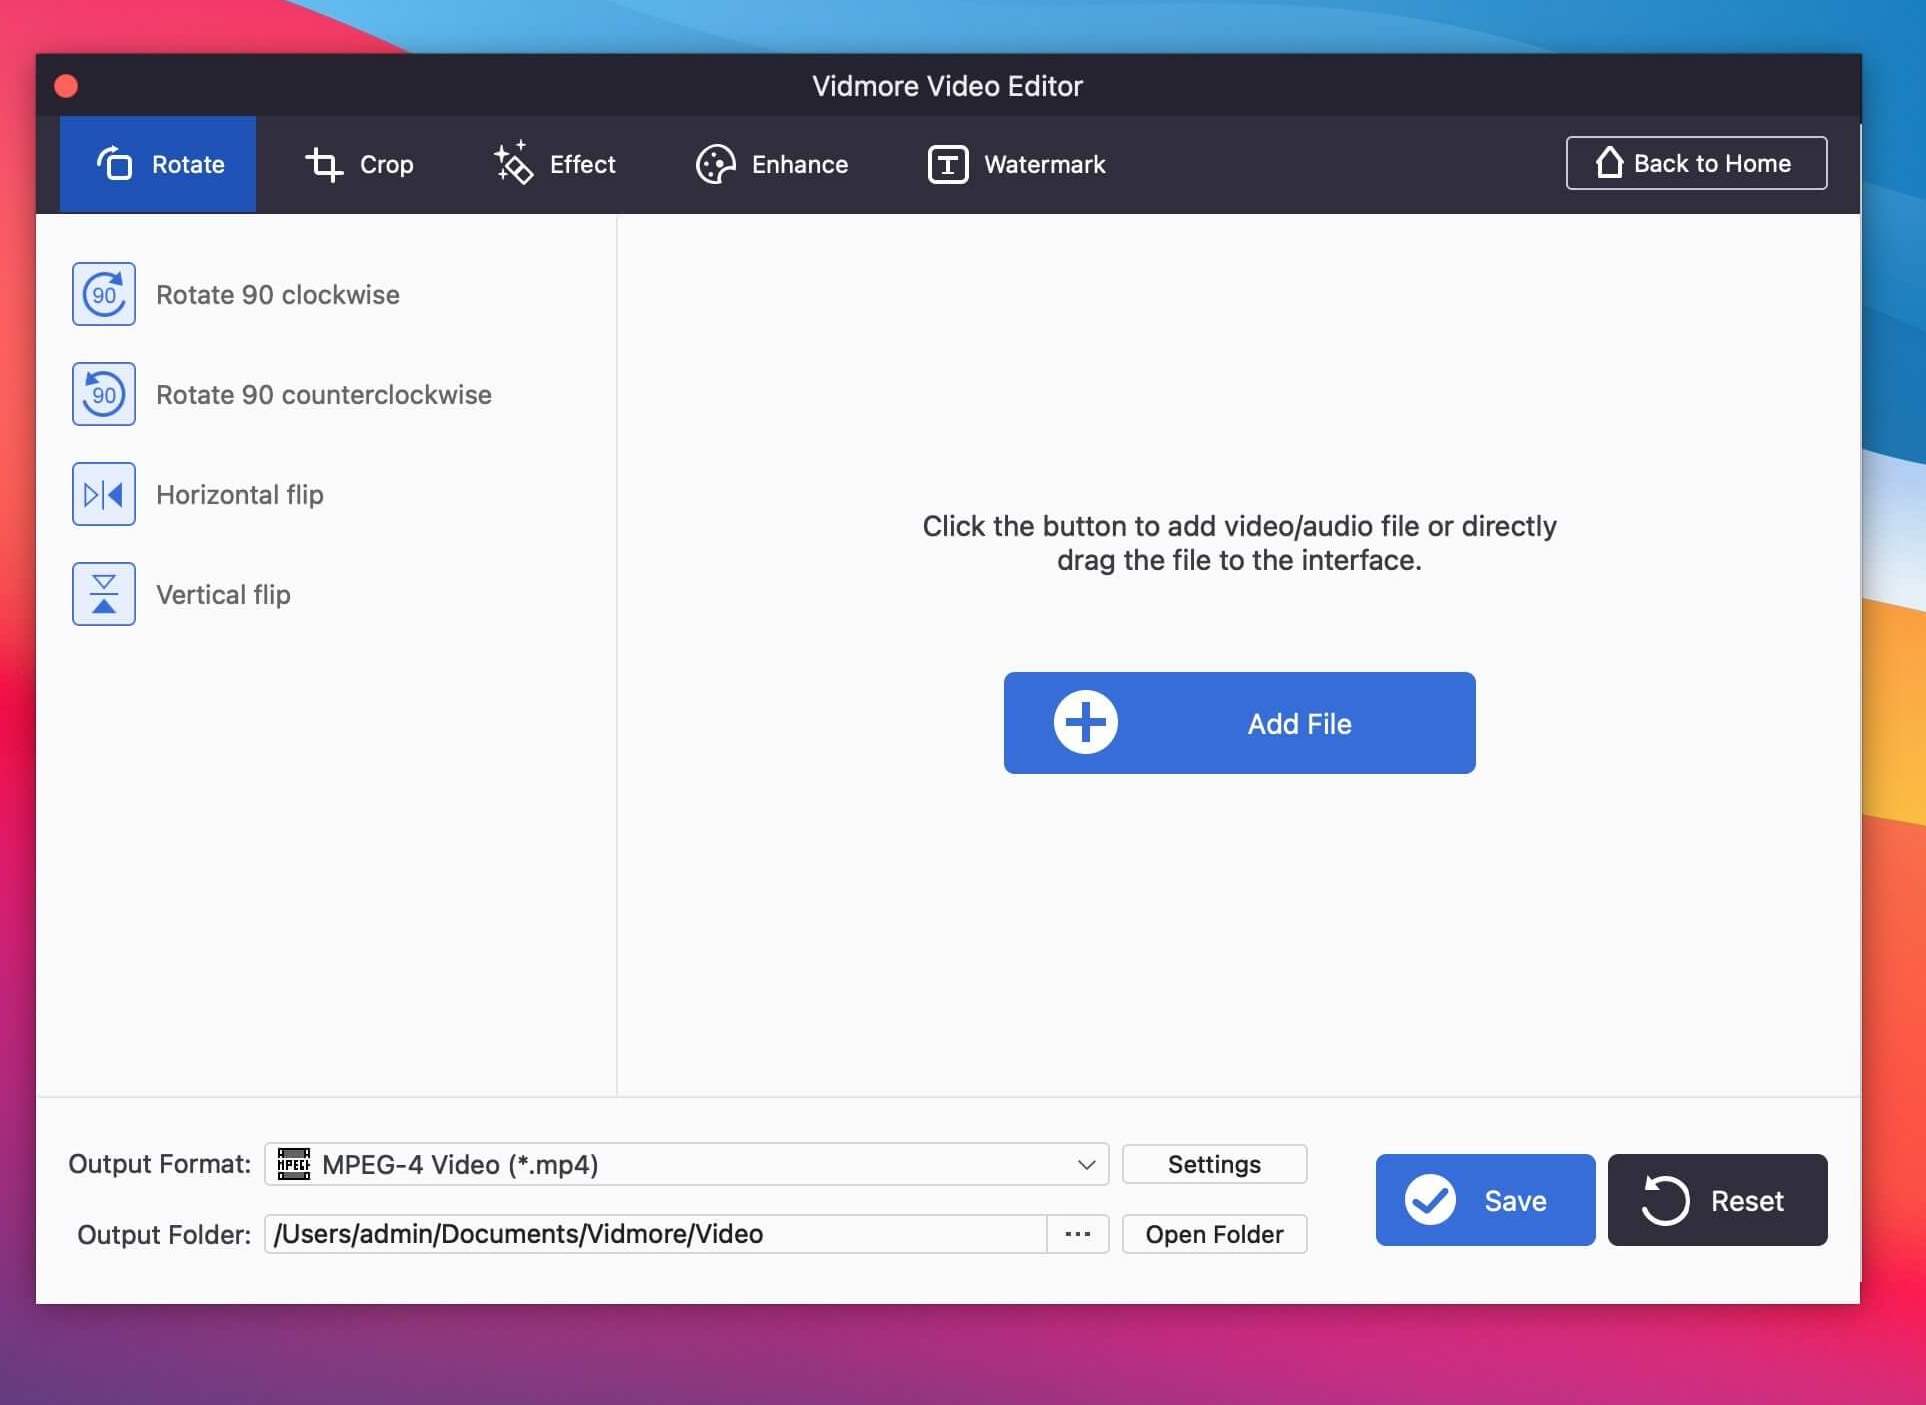Click the Horizontal flip icon
Viewport: 1926px width, 1405px height.
(104, 494)
